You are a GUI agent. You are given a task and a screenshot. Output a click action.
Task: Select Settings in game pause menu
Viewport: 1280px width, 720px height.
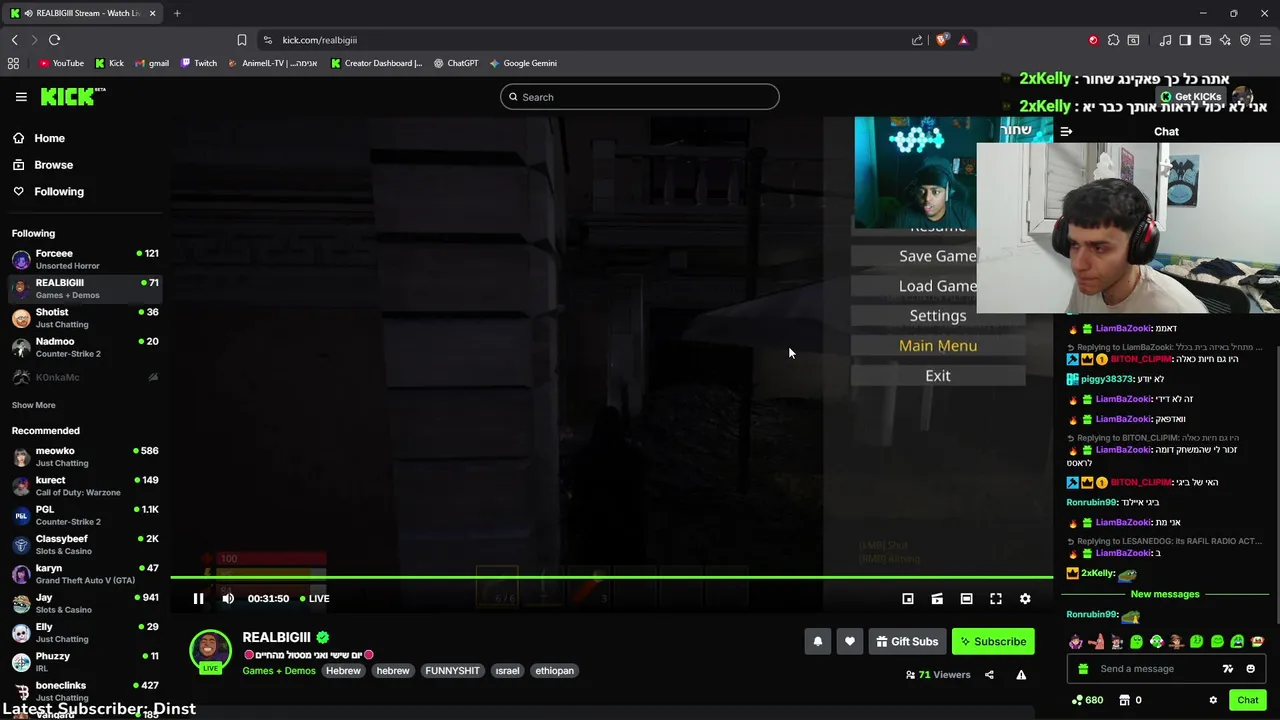[938, 315]
